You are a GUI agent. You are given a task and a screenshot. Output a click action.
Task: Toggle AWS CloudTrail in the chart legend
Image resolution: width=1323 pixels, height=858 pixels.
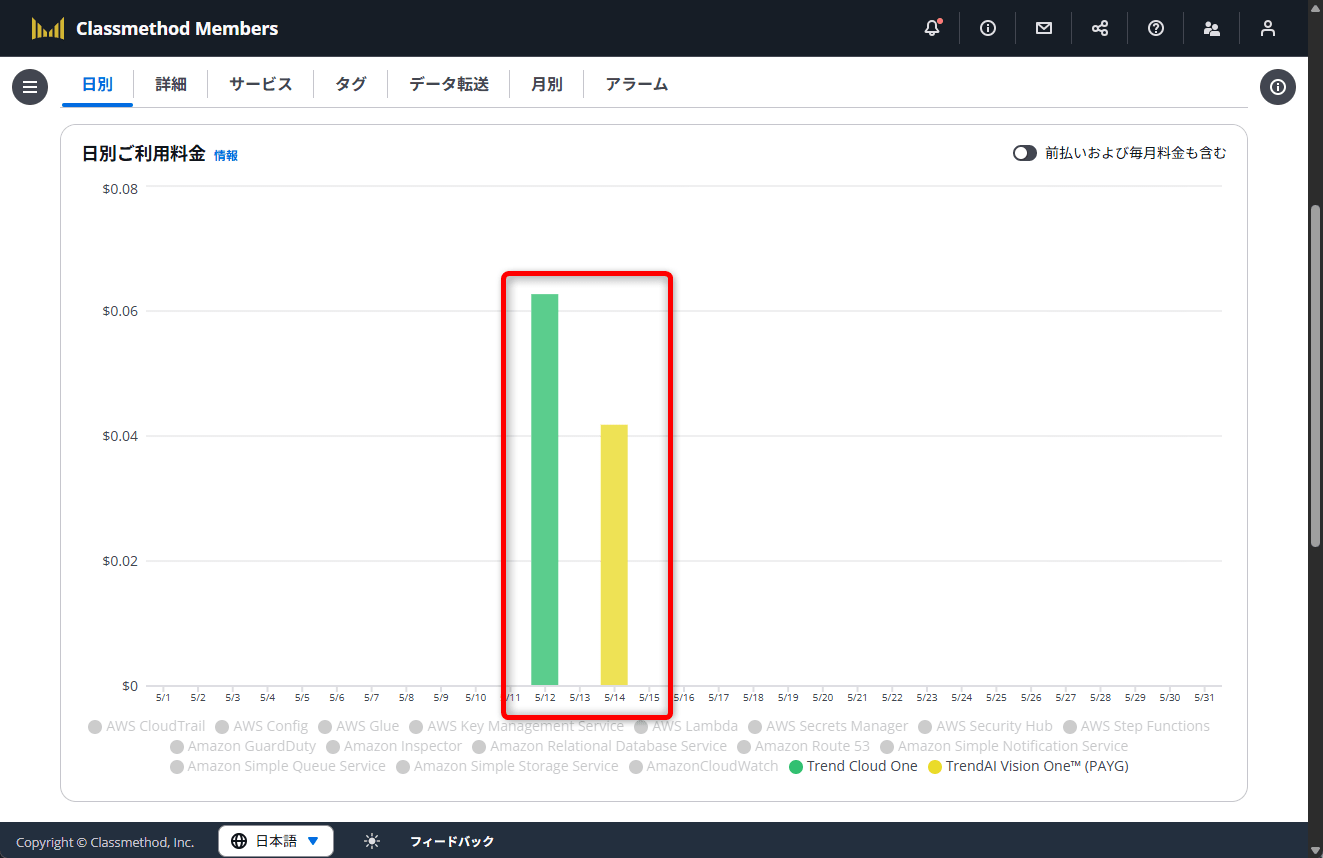pyautogui.click(x=147, y=727)
